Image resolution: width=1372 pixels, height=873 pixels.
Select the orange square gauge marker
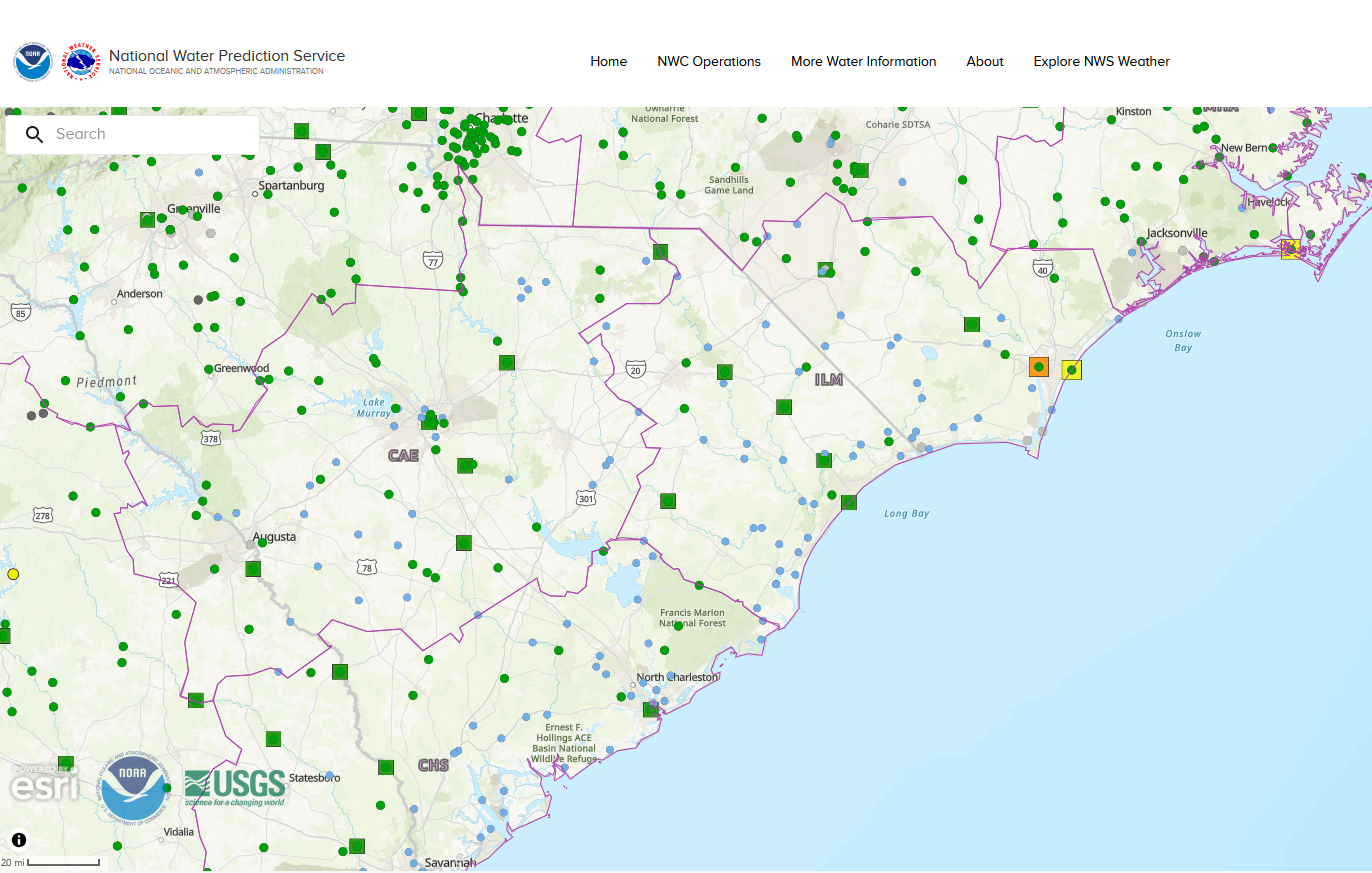(x=1039, y=367)
